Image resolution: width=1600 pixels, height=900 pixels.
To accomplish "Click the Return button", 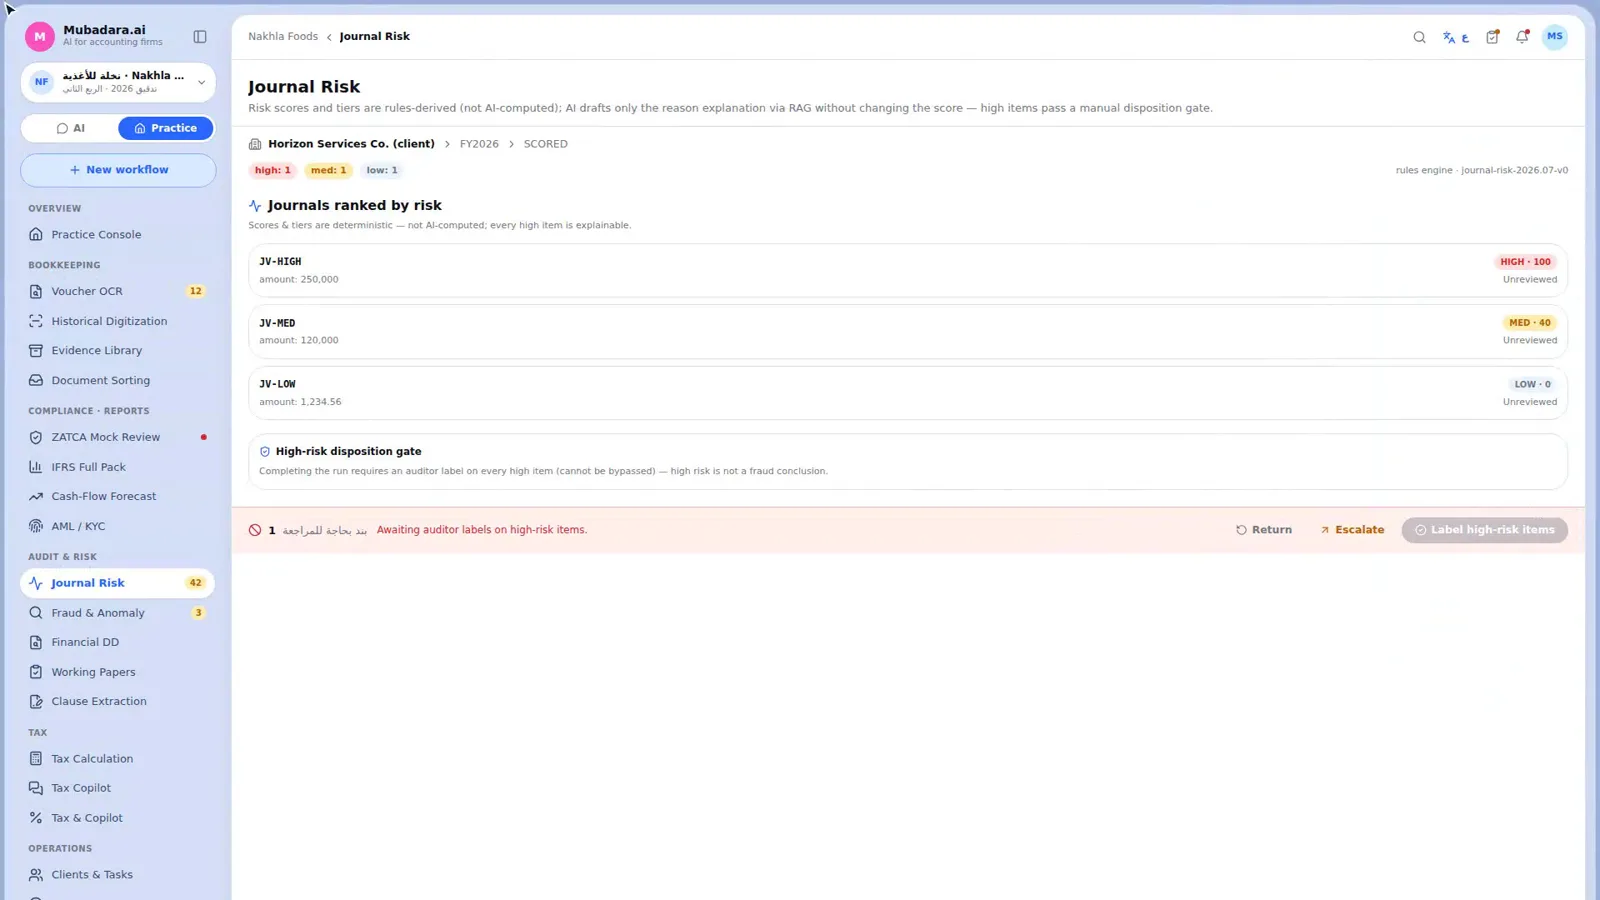I will coord(1263,530).
